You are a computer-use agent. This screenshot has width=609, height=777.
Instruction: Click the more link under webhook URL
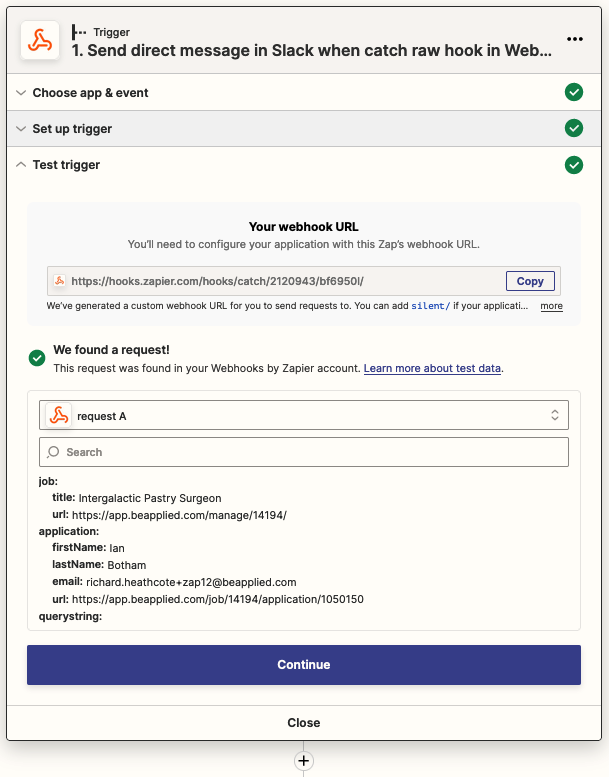[551, 306]
